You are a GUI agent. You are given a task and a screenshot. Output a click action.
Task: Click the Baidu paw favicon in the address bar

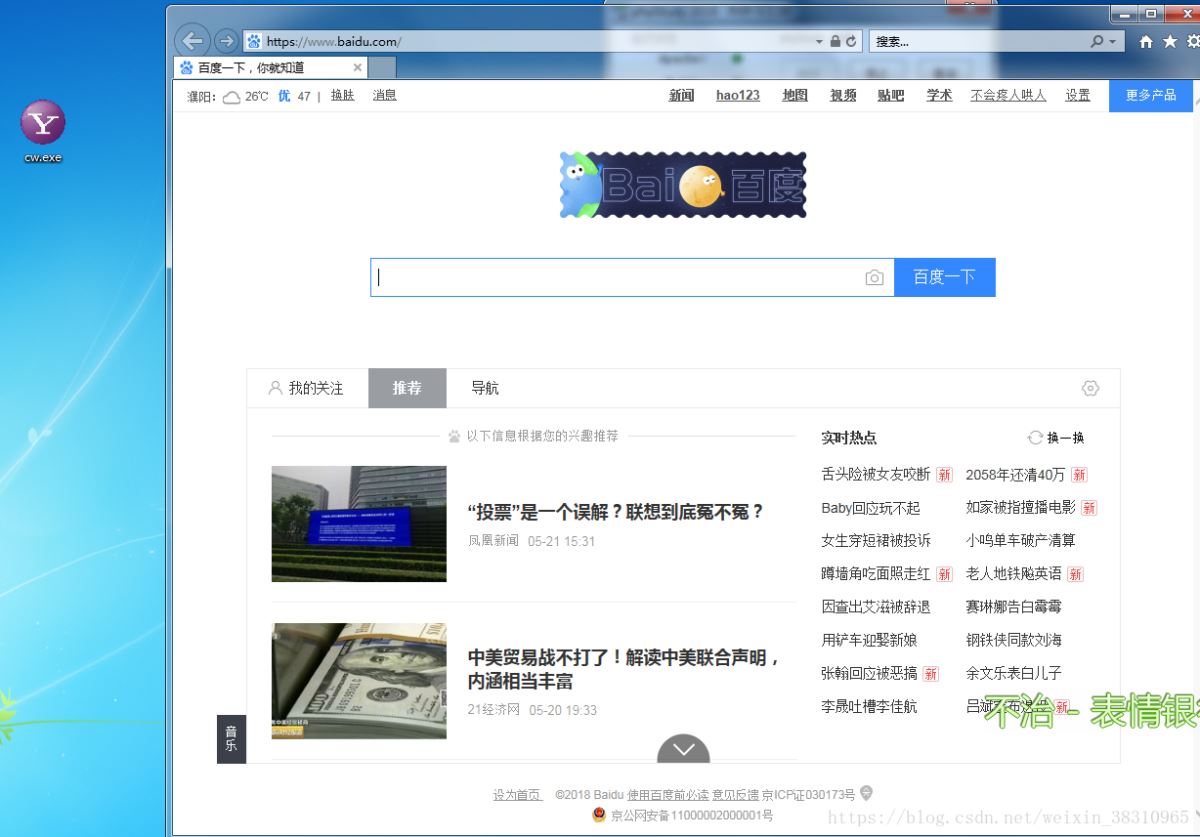[x=253, y=41]
